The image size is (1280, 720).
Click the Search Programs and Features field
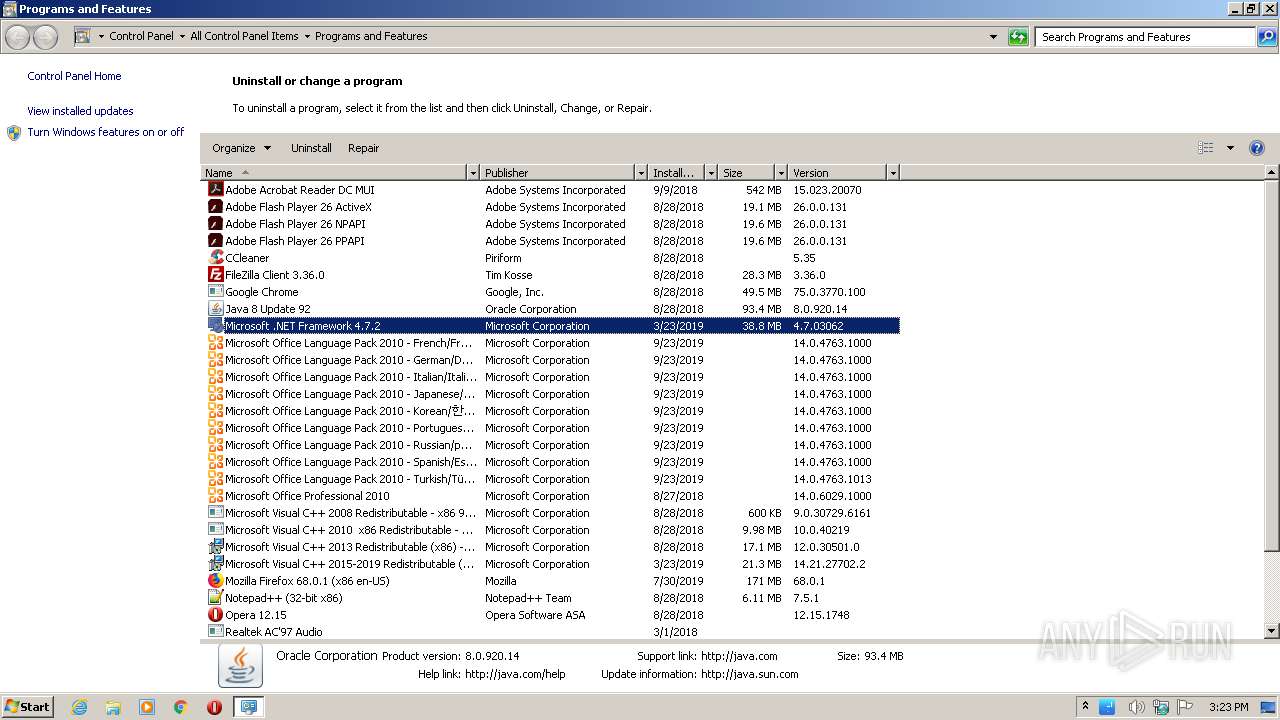point(1145,37)
